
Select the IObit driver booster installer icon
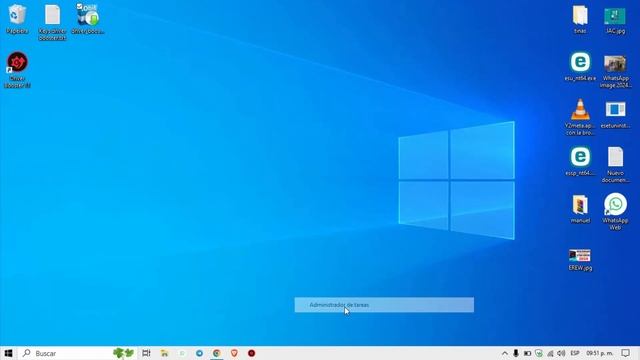pyautogui.click(x=88, y=19)
